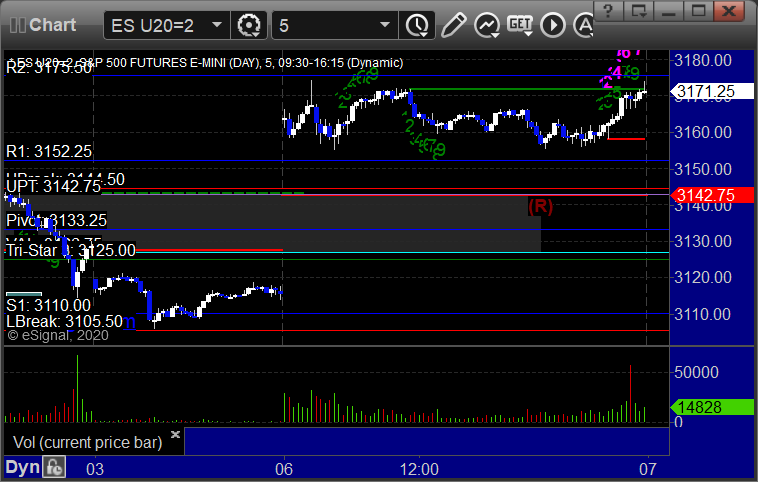
Task: Click the 06 date label on time axis
Action: coord(284,469)
